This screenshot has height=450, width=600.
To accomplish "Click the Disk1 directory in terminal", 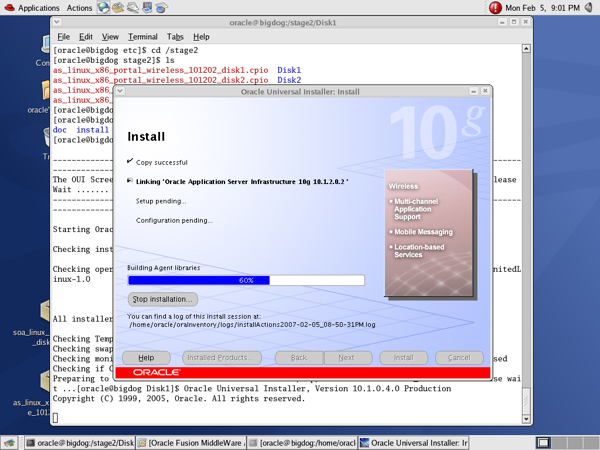I will pyautogui.click(x=289, y=70).
